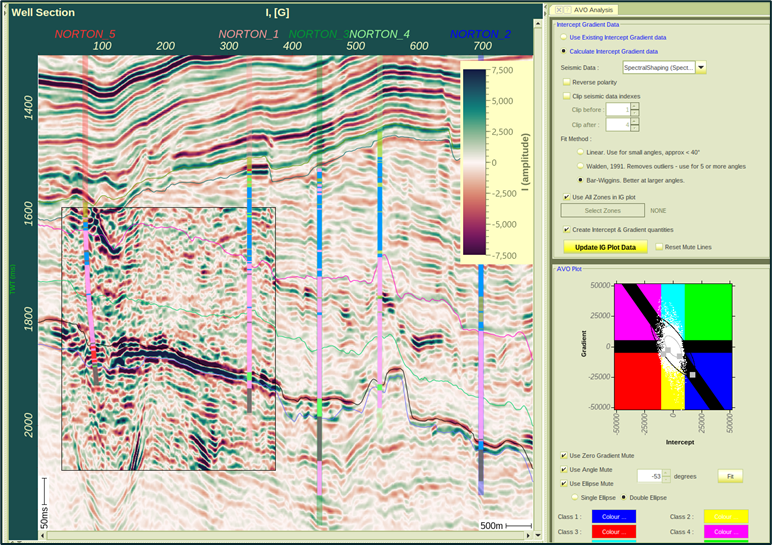The width and height of the screenshot is (772, 545).
Task: Open the Seismic Data dropdown arrow
Action: pyautogui.click(x=701, y=67)
